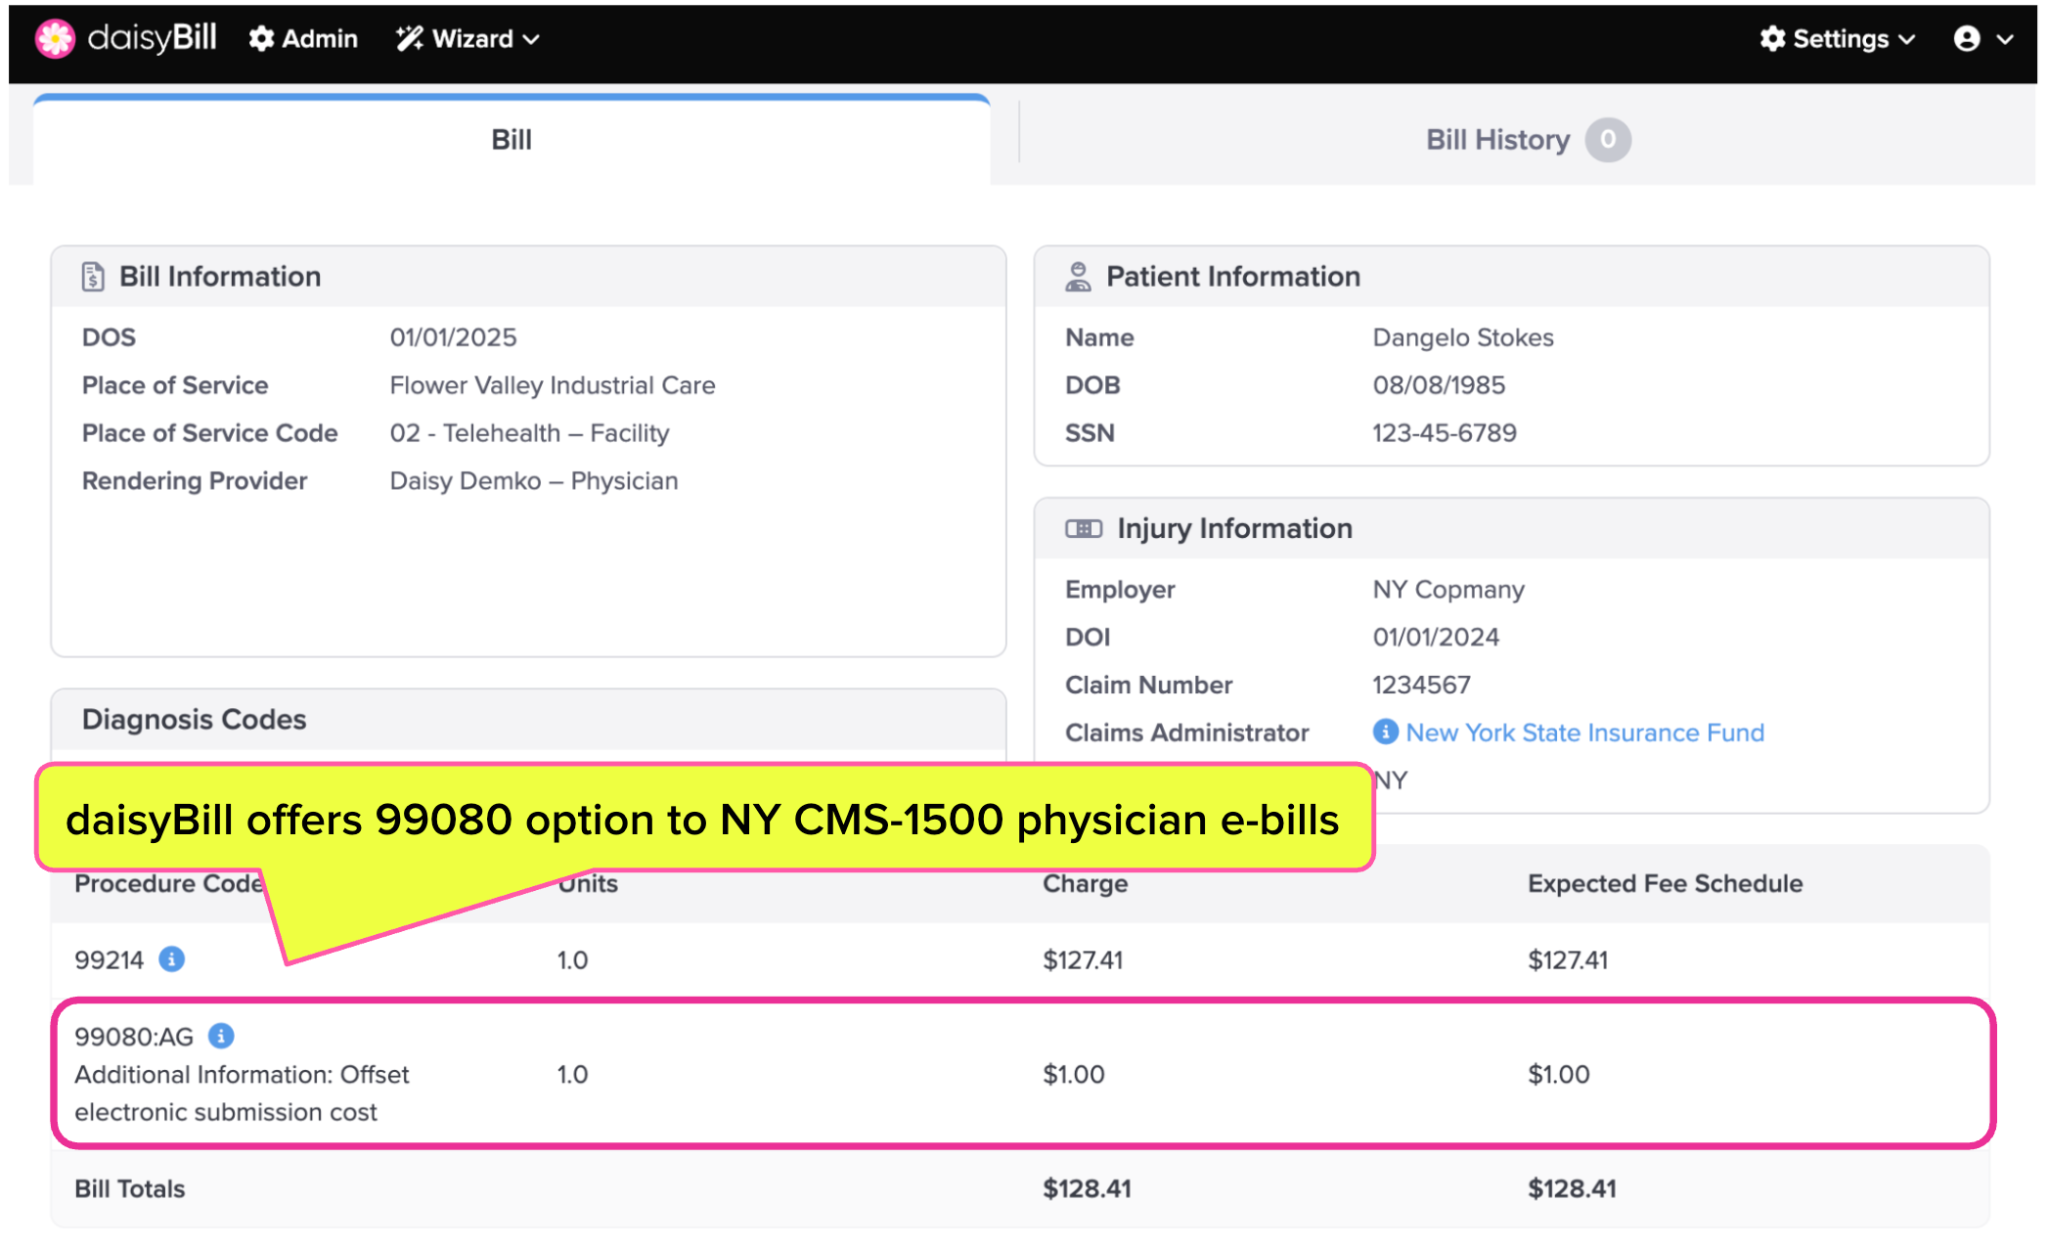The width and height of the screenshot is (2048, 1256).
Task: Switch to the Bill History tab
Action: pyautogui.click(x=1497, y=140)
